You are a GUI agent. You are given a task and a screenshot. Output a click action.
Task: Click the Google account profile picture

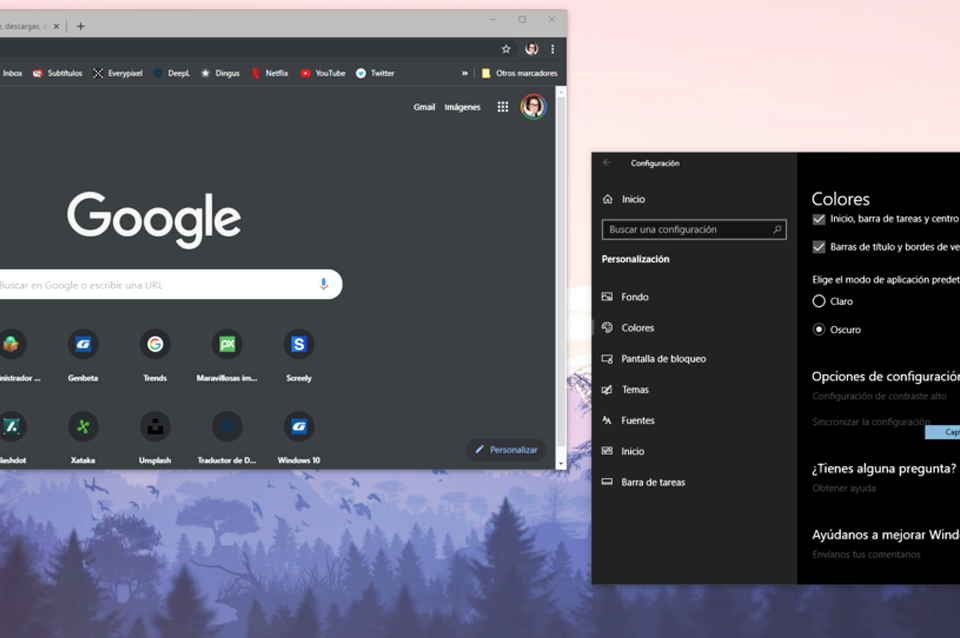tap(533, 107)
